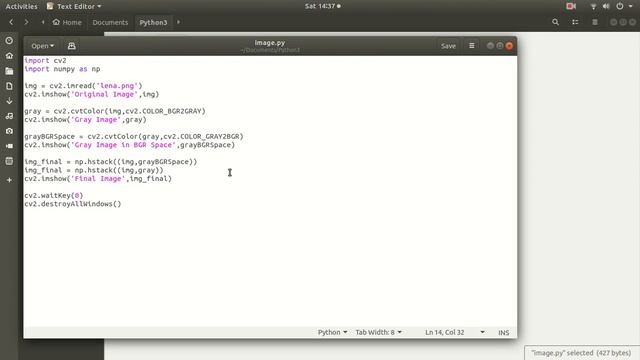Image resolution: width=640 pixels, height=360 pixels.
Task: Toggle the INS insert mode indicator
Action: 504,333
